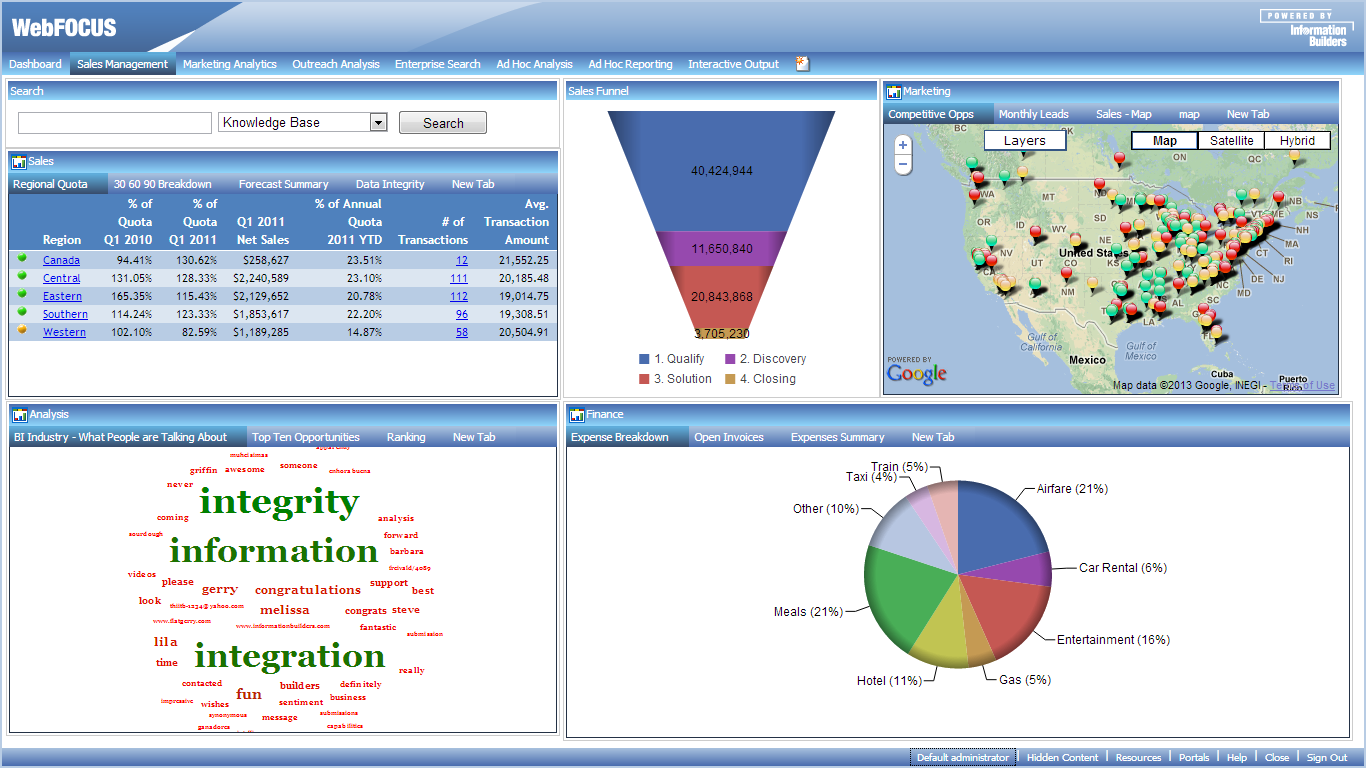This screenshot has width=1366, height=768.
Task: Open the Knowledge Base dropdown
Action: click(x=378, y=123)
